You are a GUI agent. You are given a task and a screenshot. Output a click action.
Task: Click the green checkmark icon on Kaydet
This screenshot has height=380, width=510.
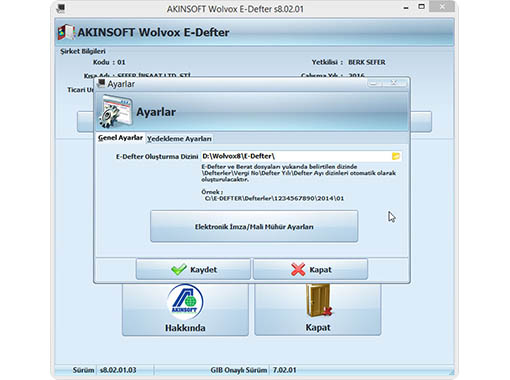pos(179,269)
